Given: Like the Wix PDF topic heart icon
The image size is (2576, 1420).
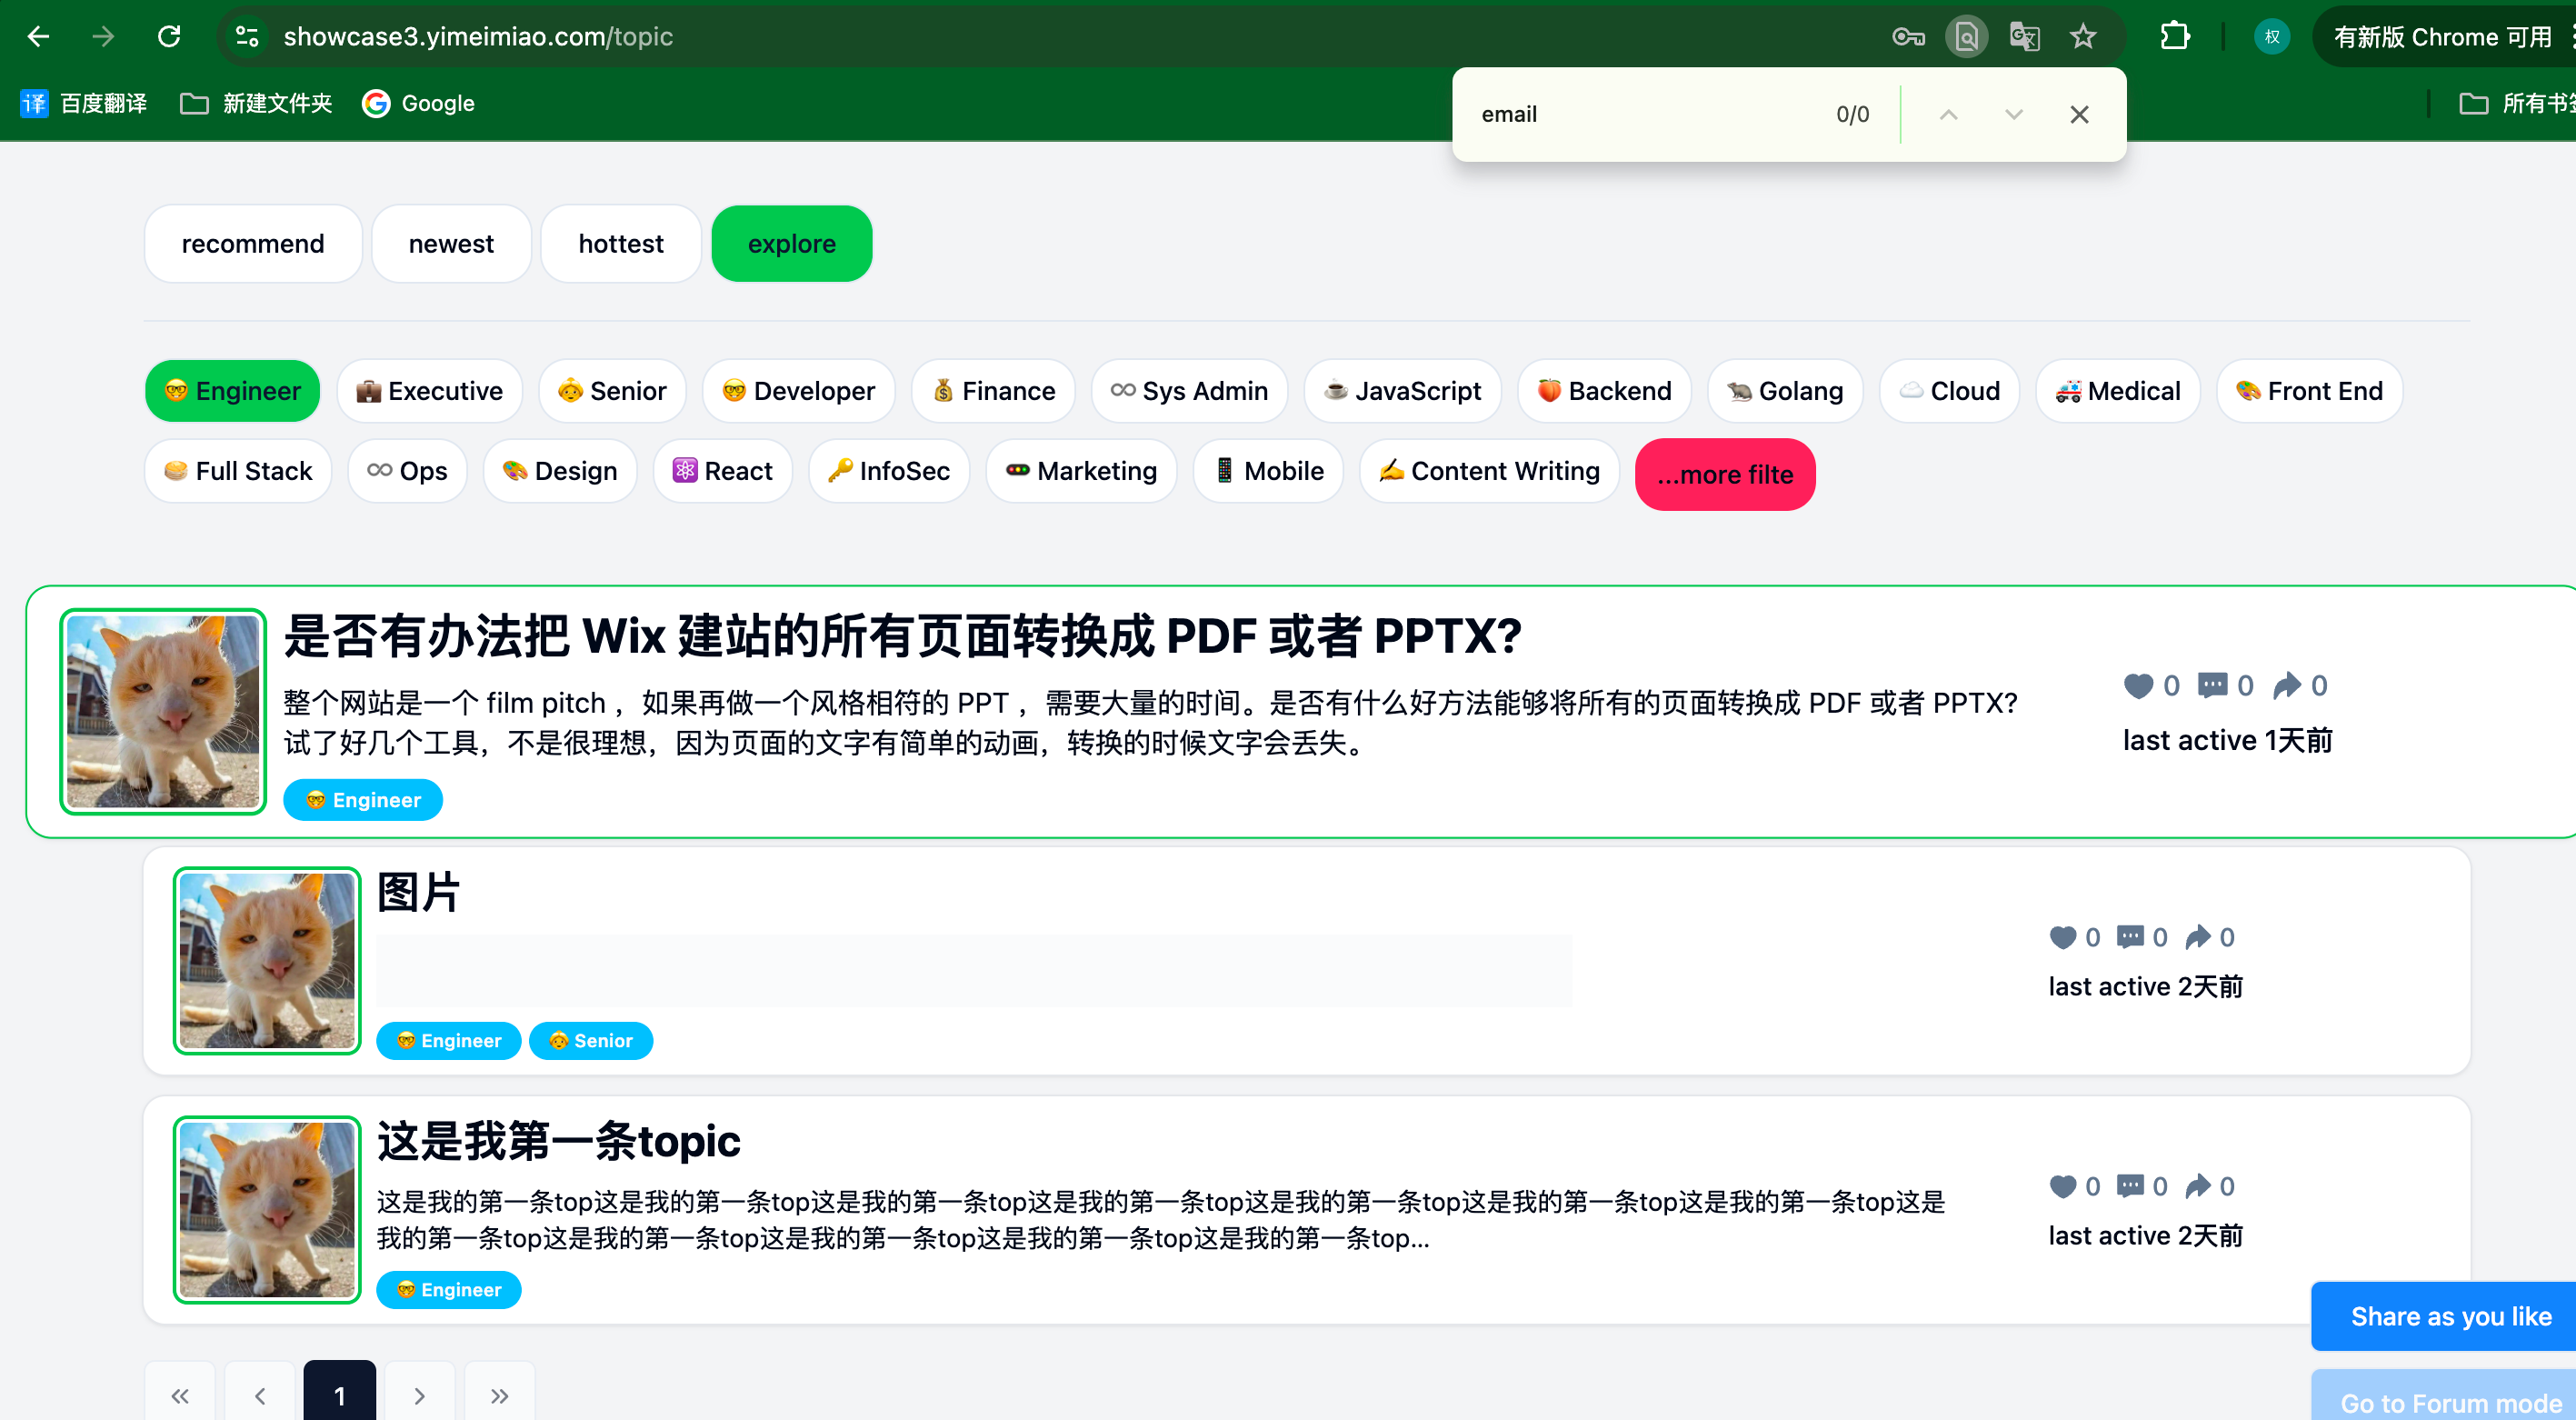Looking at the screenshot, I should click(2138, 685).
